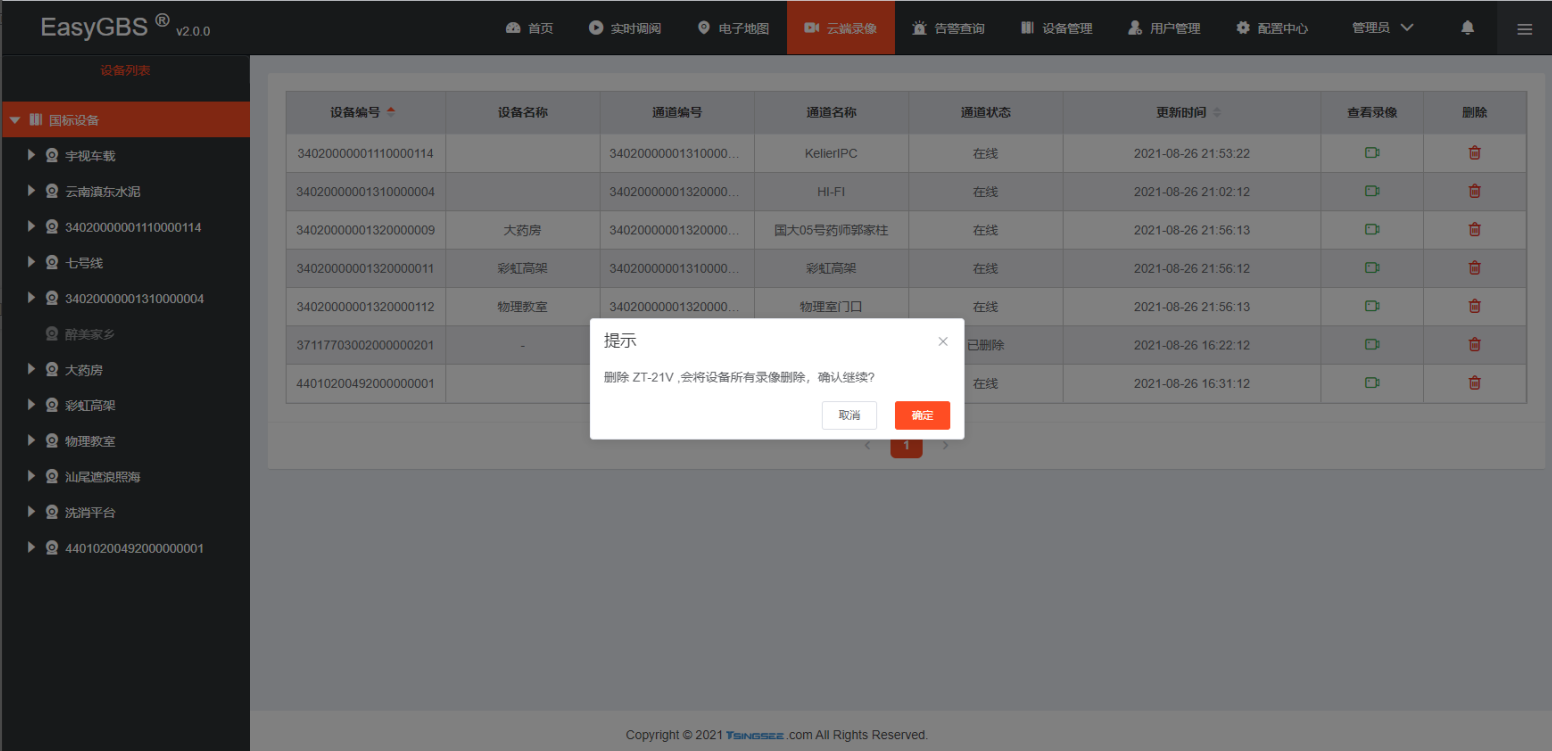Expand the 34020000001310000004 tree node
1552x751 pixels.
(x=32, y=298)
